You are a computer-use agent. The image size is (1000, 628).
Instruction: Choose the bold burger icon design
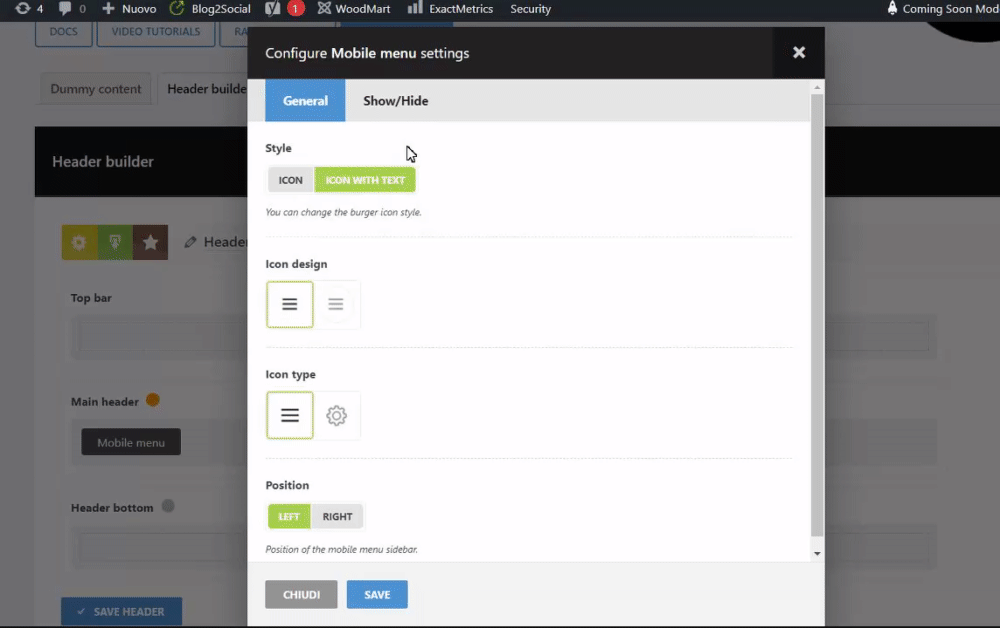290,304
